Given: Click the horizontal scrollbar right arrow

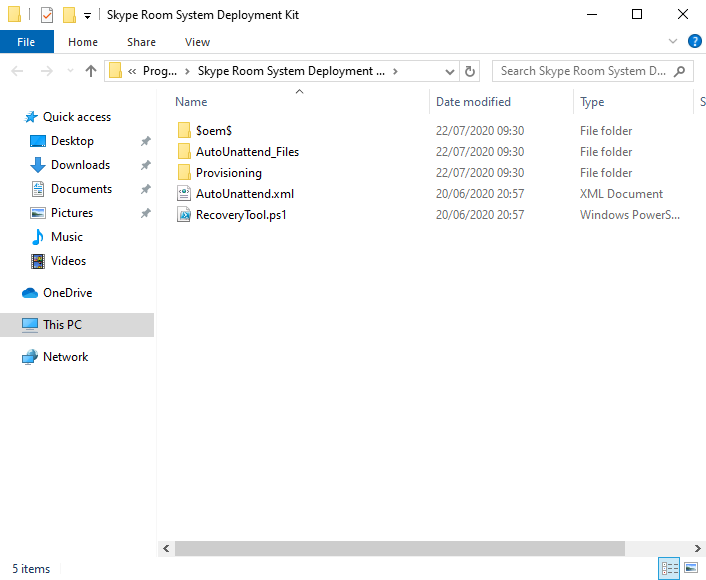Looking at the screenshot, I should [697, 548].
